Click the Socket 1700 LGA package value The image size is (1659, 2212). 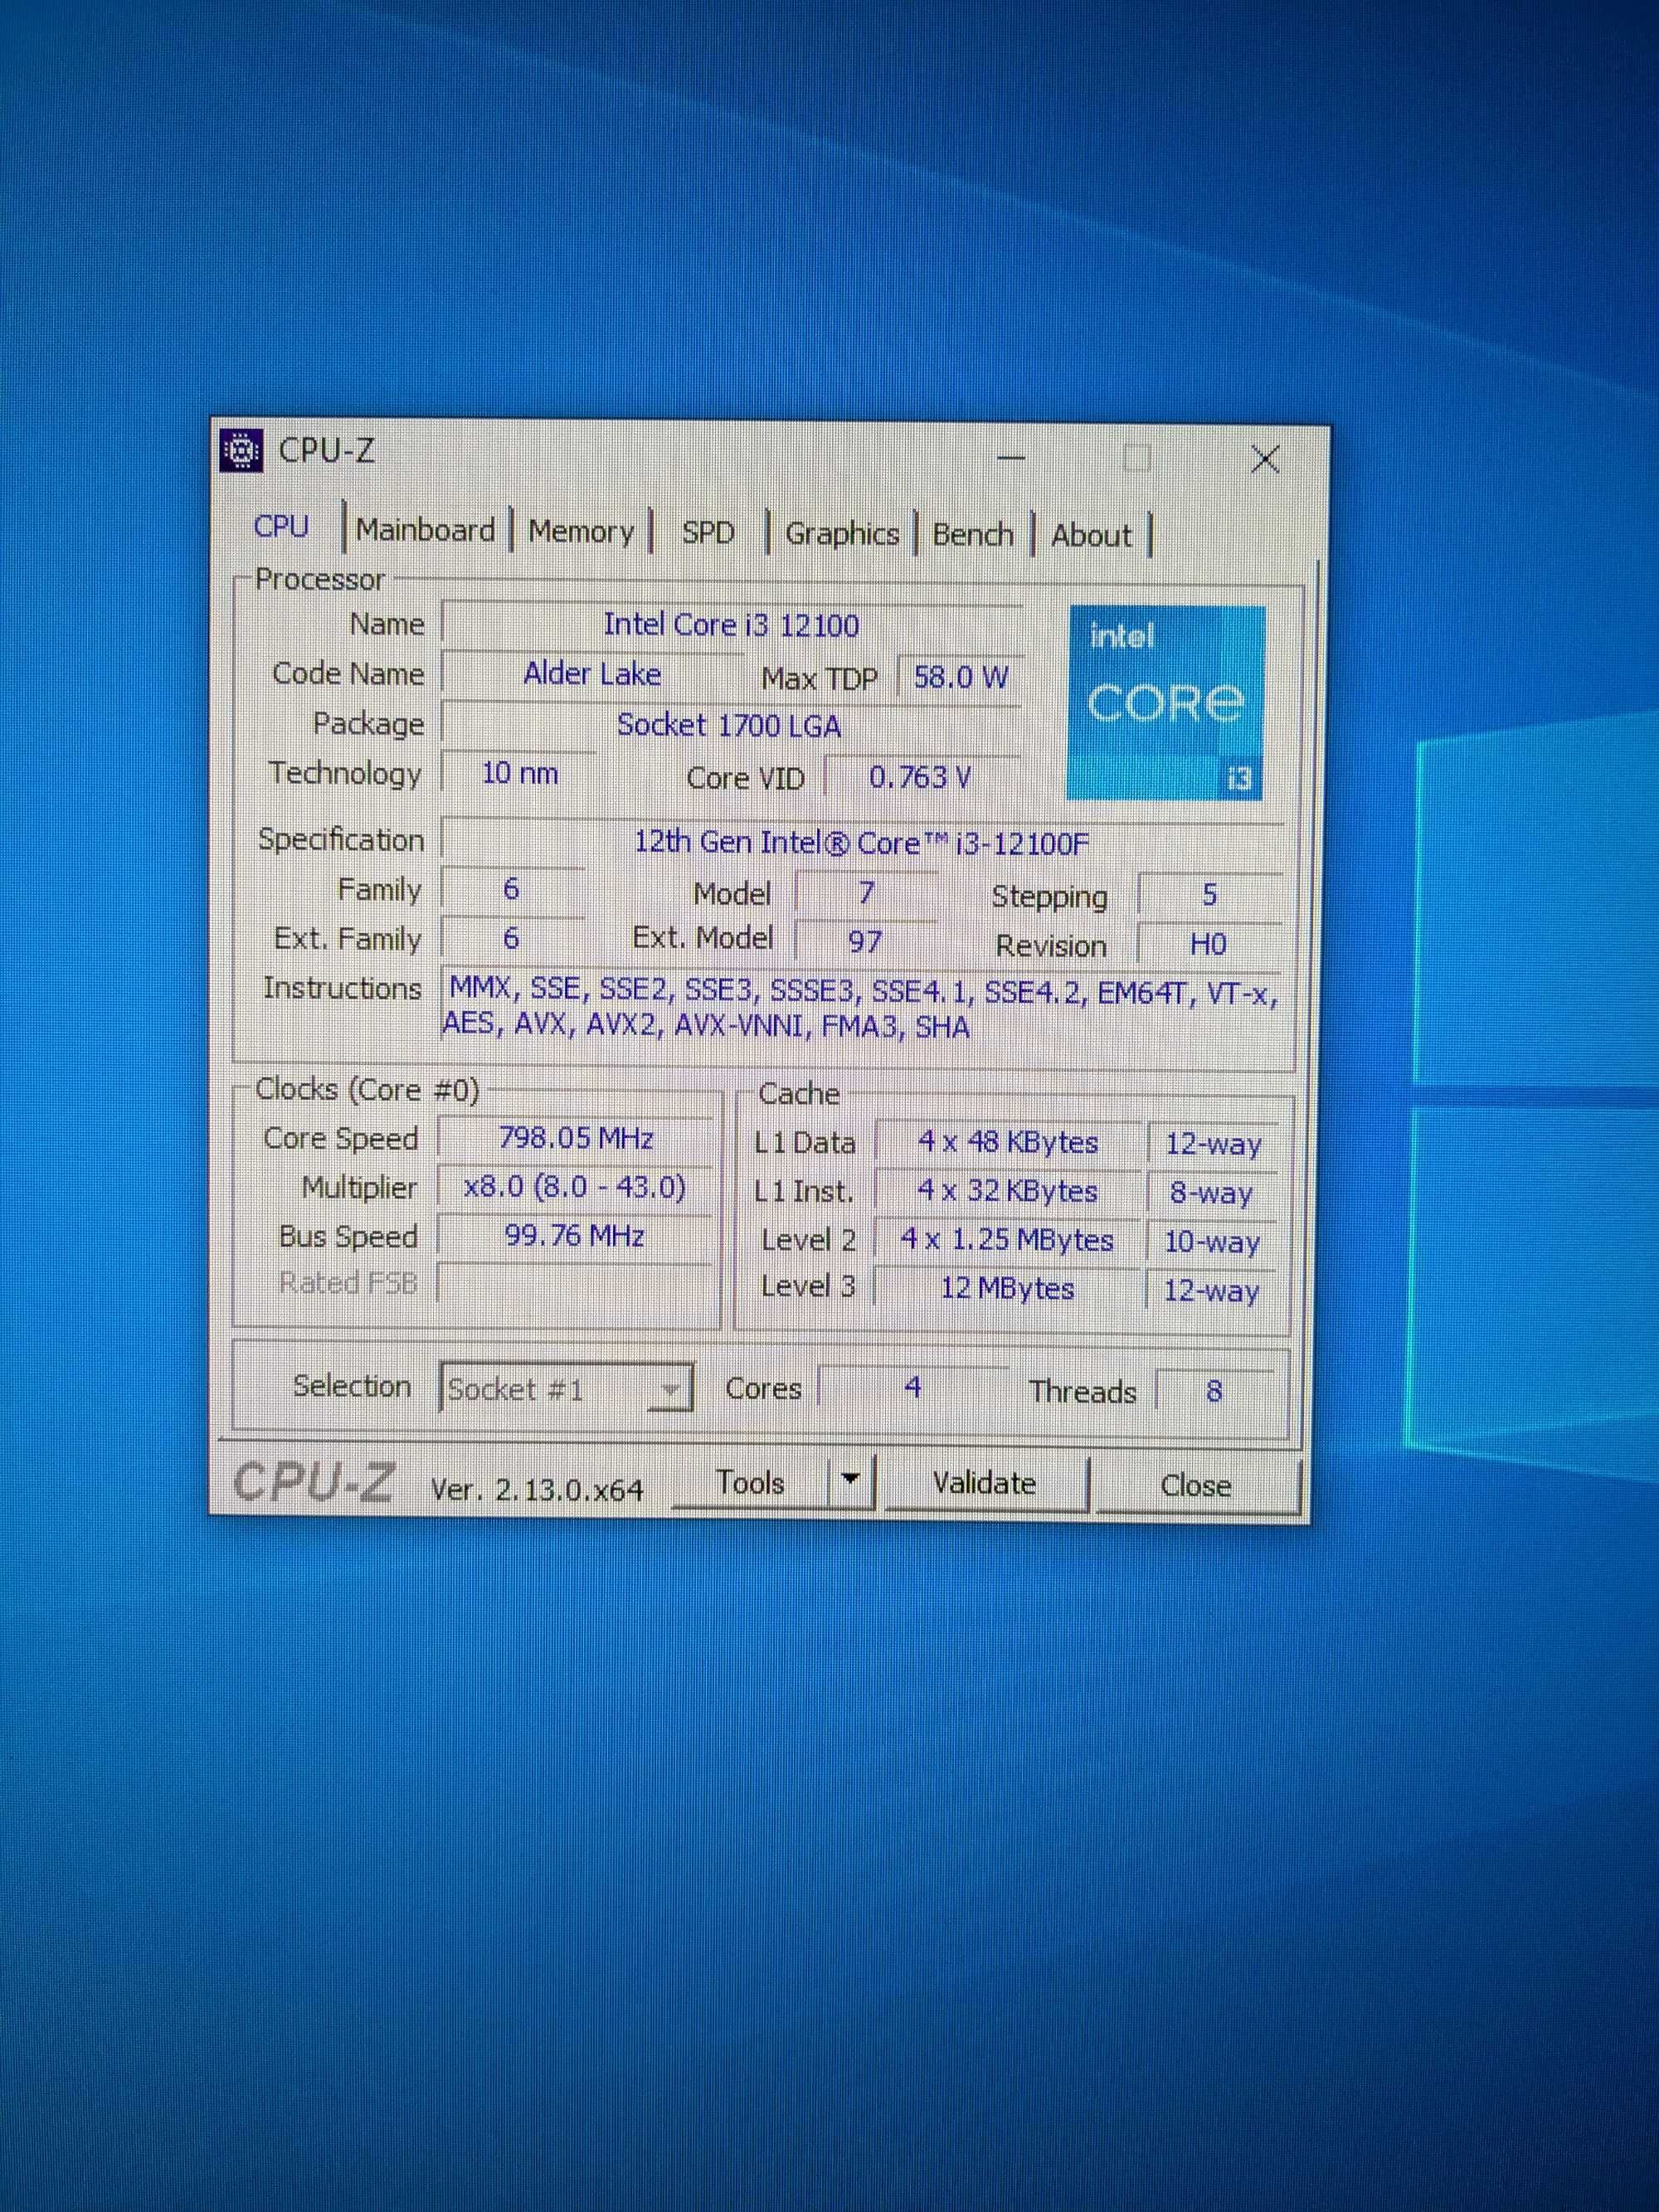(x=730, y=725)
